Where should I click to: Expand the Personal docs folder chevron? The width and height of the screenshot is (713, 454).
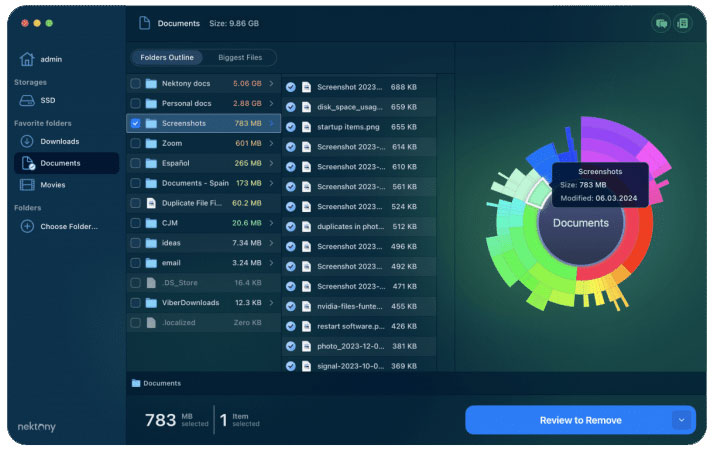coord(271,103)
